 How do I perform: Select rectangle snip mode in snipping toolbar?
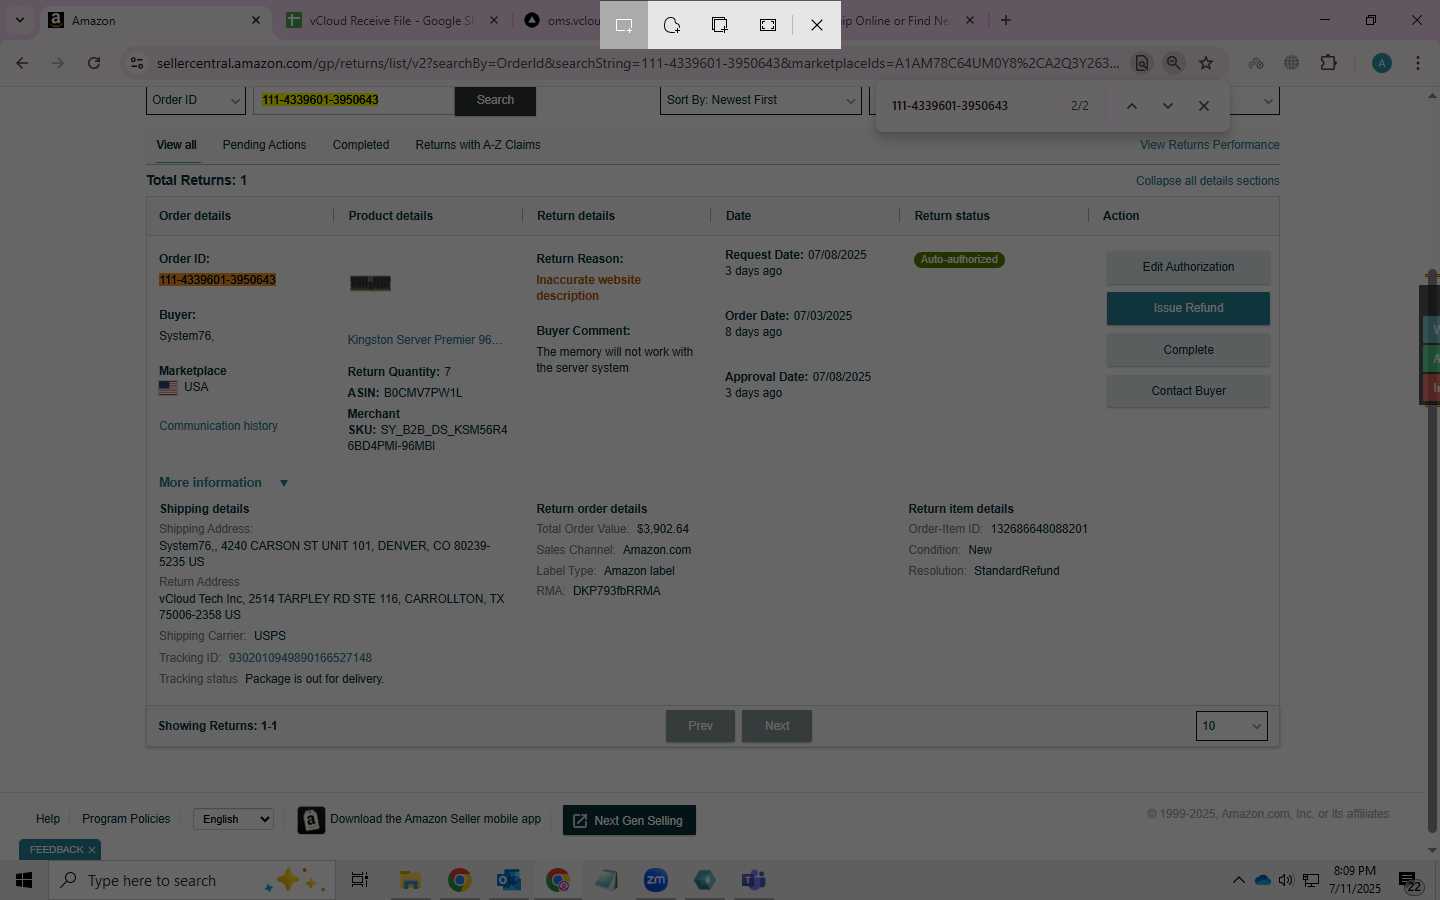pos(624,25)
